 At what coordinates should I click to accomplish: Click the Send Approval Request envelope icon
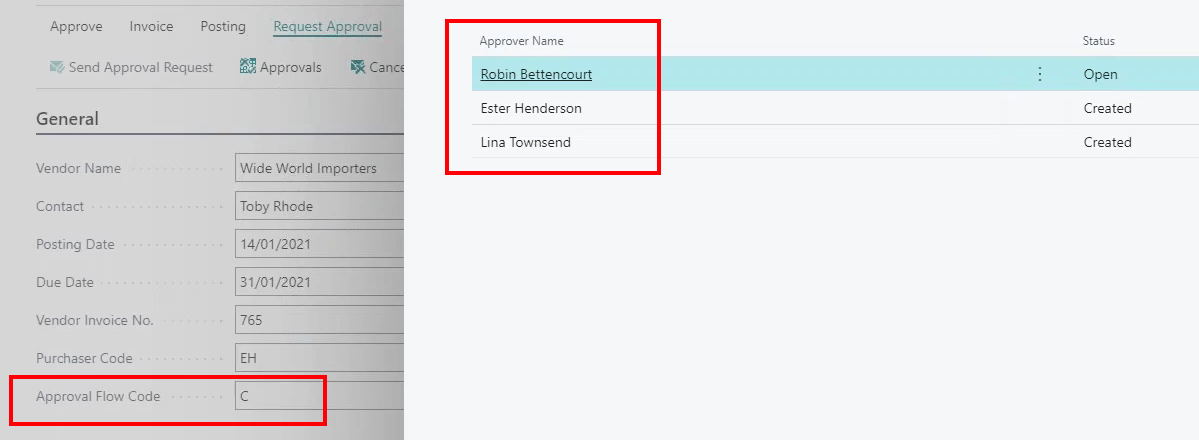[57, 68]
